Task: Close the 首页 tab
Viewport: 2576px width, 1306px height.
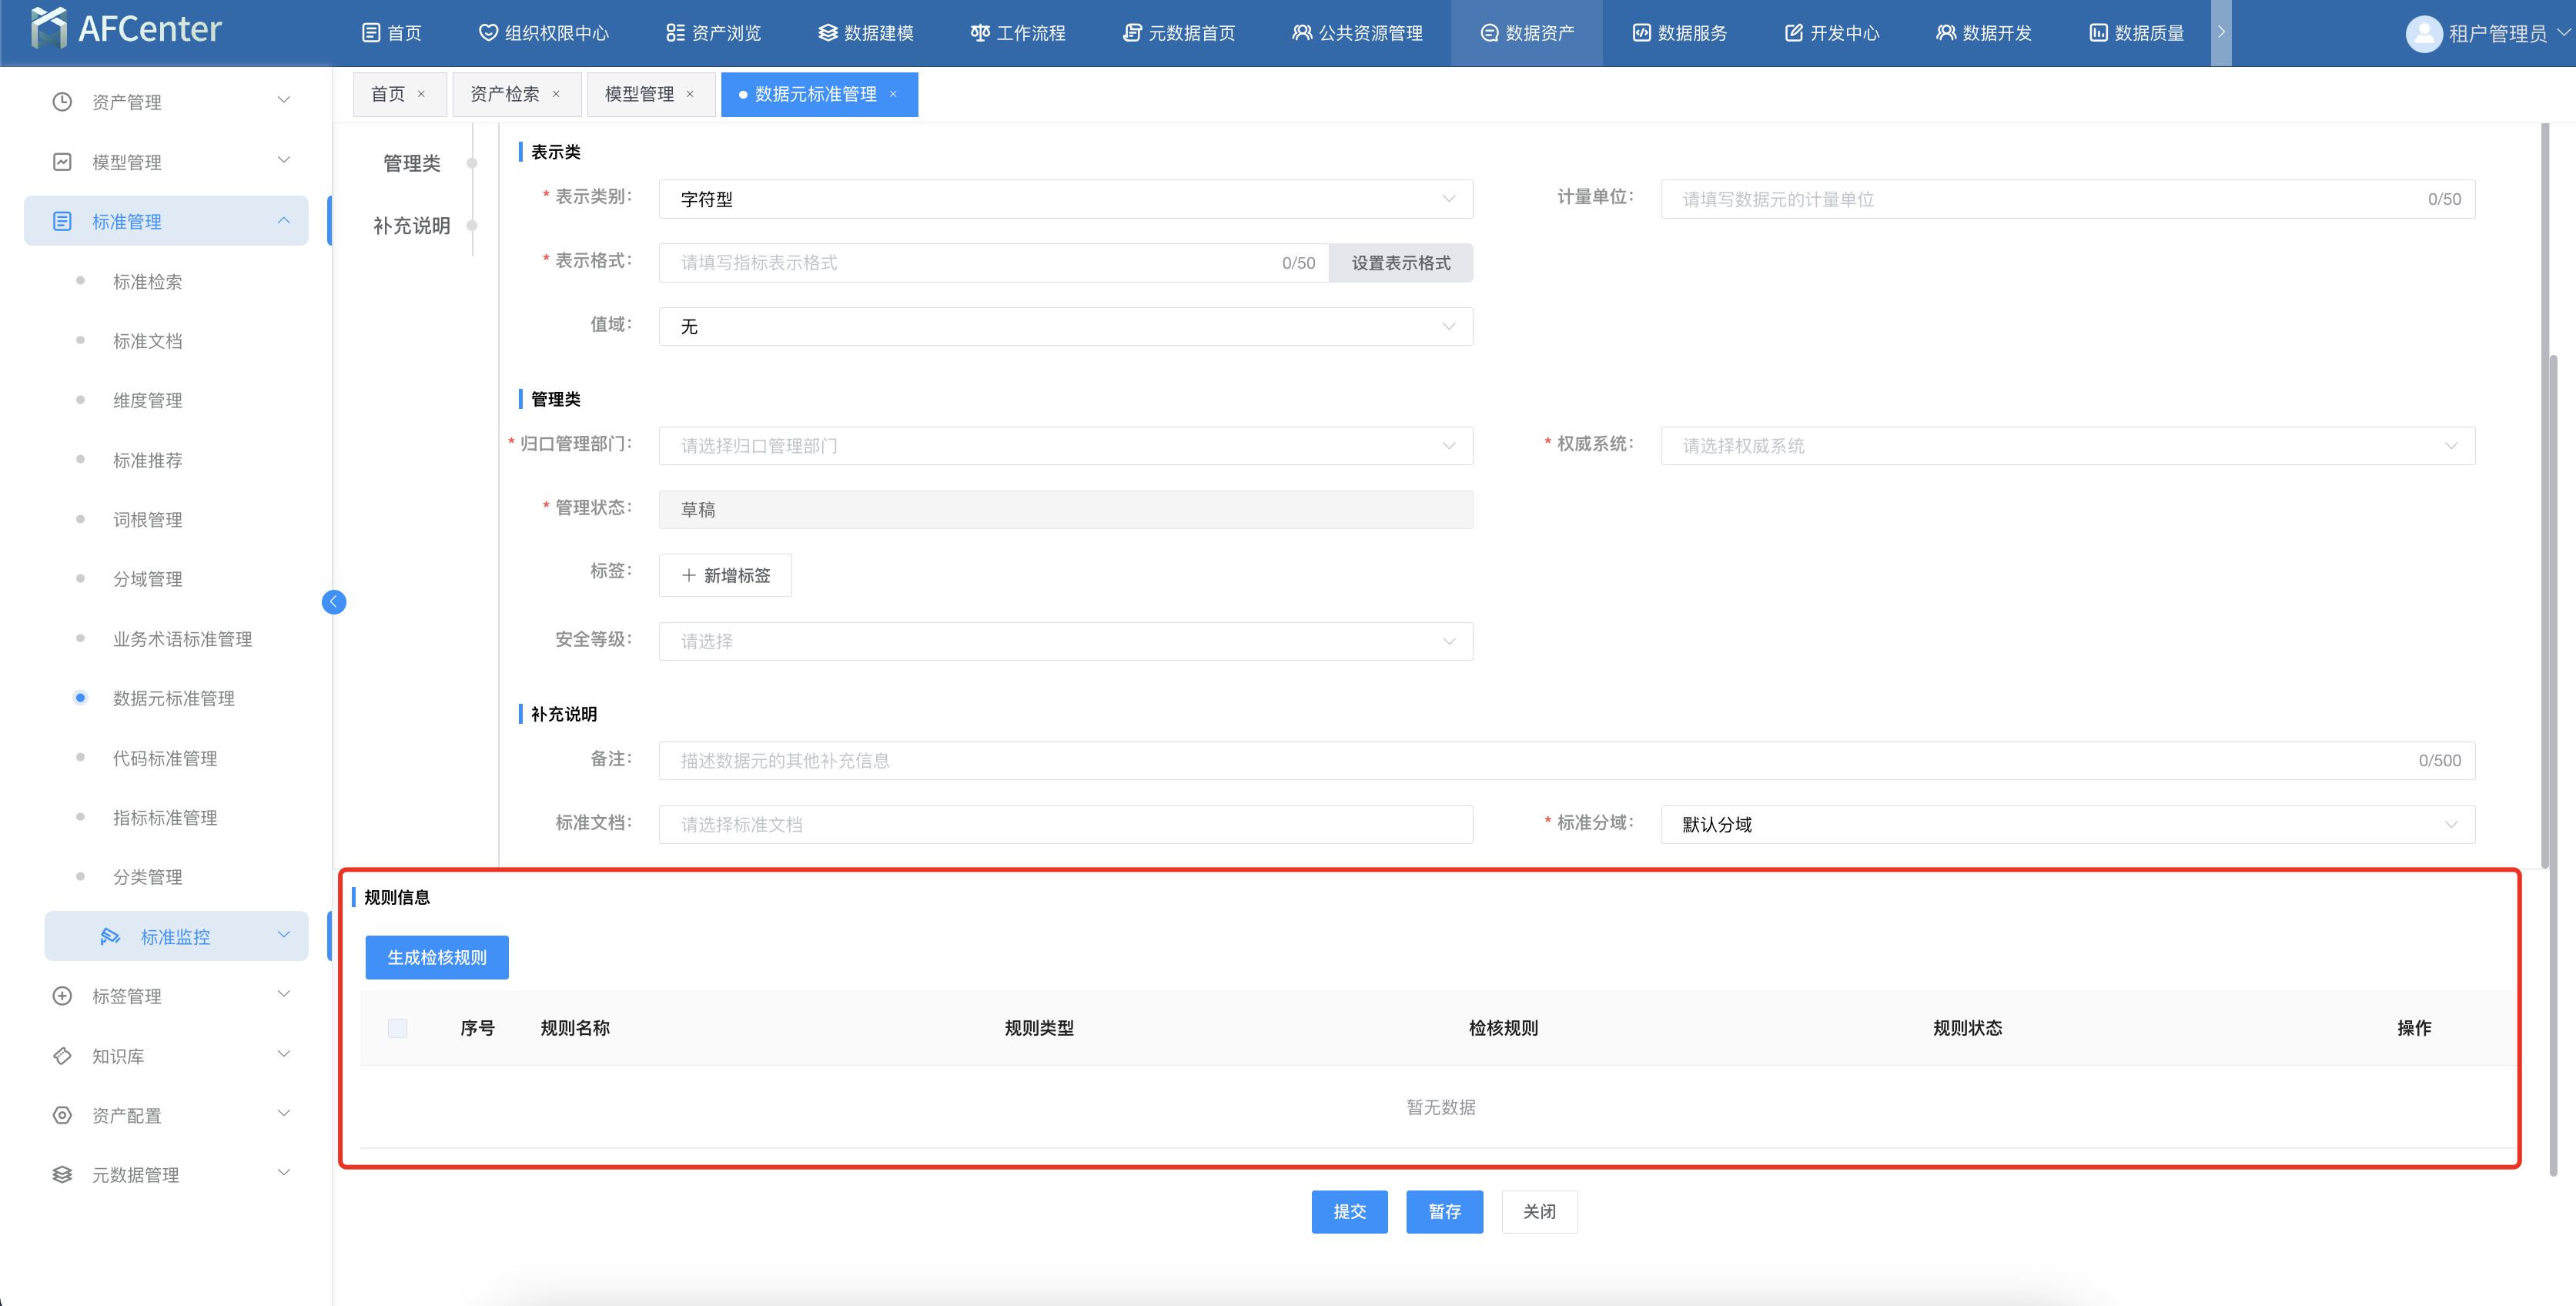Action: pyautogui.click(x=421, y=94)
